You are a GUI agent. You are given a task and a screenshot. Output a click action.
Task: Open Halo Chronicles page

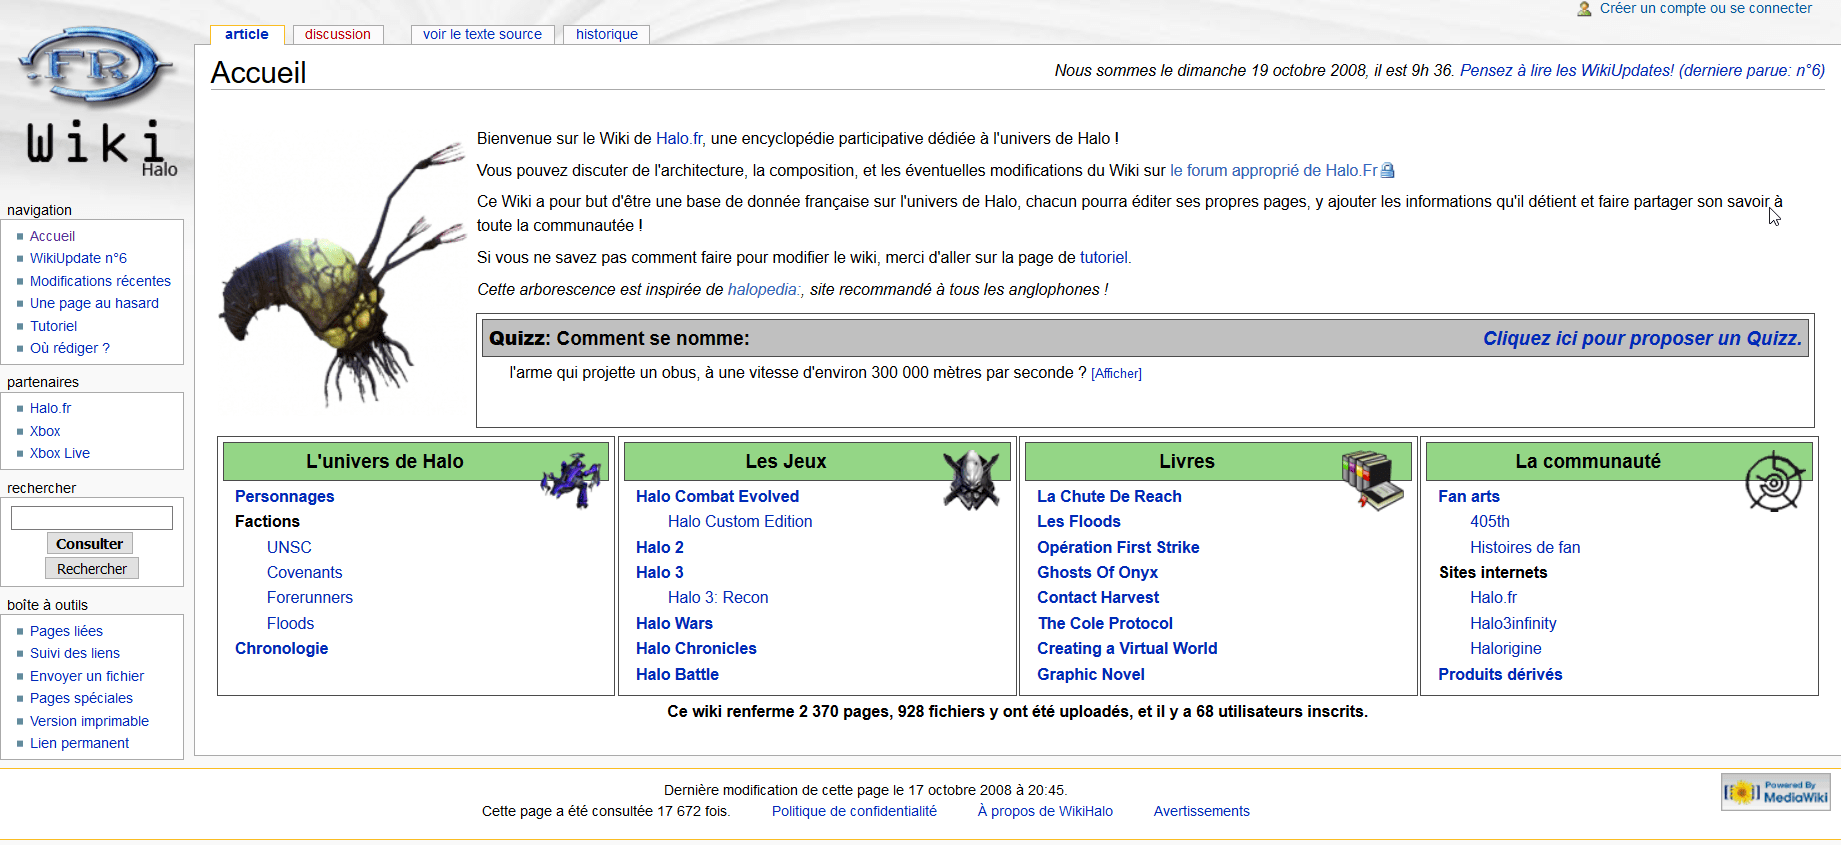[696, 649]
